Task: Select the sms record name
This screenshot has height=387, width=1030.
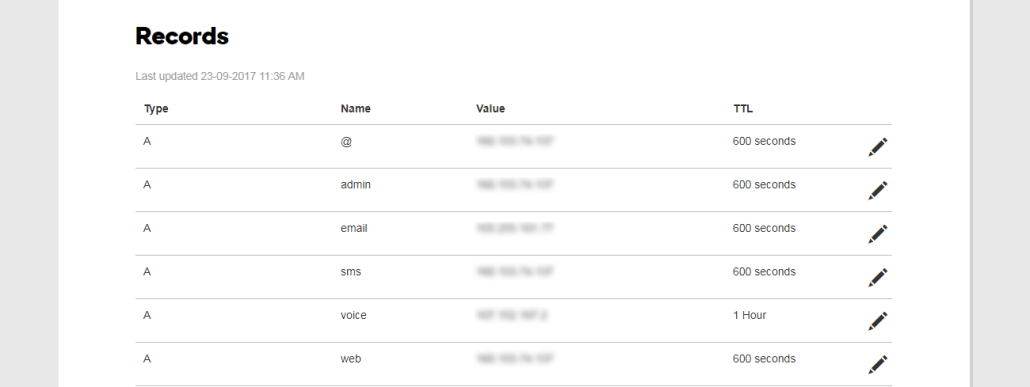Action: point(351,272)
